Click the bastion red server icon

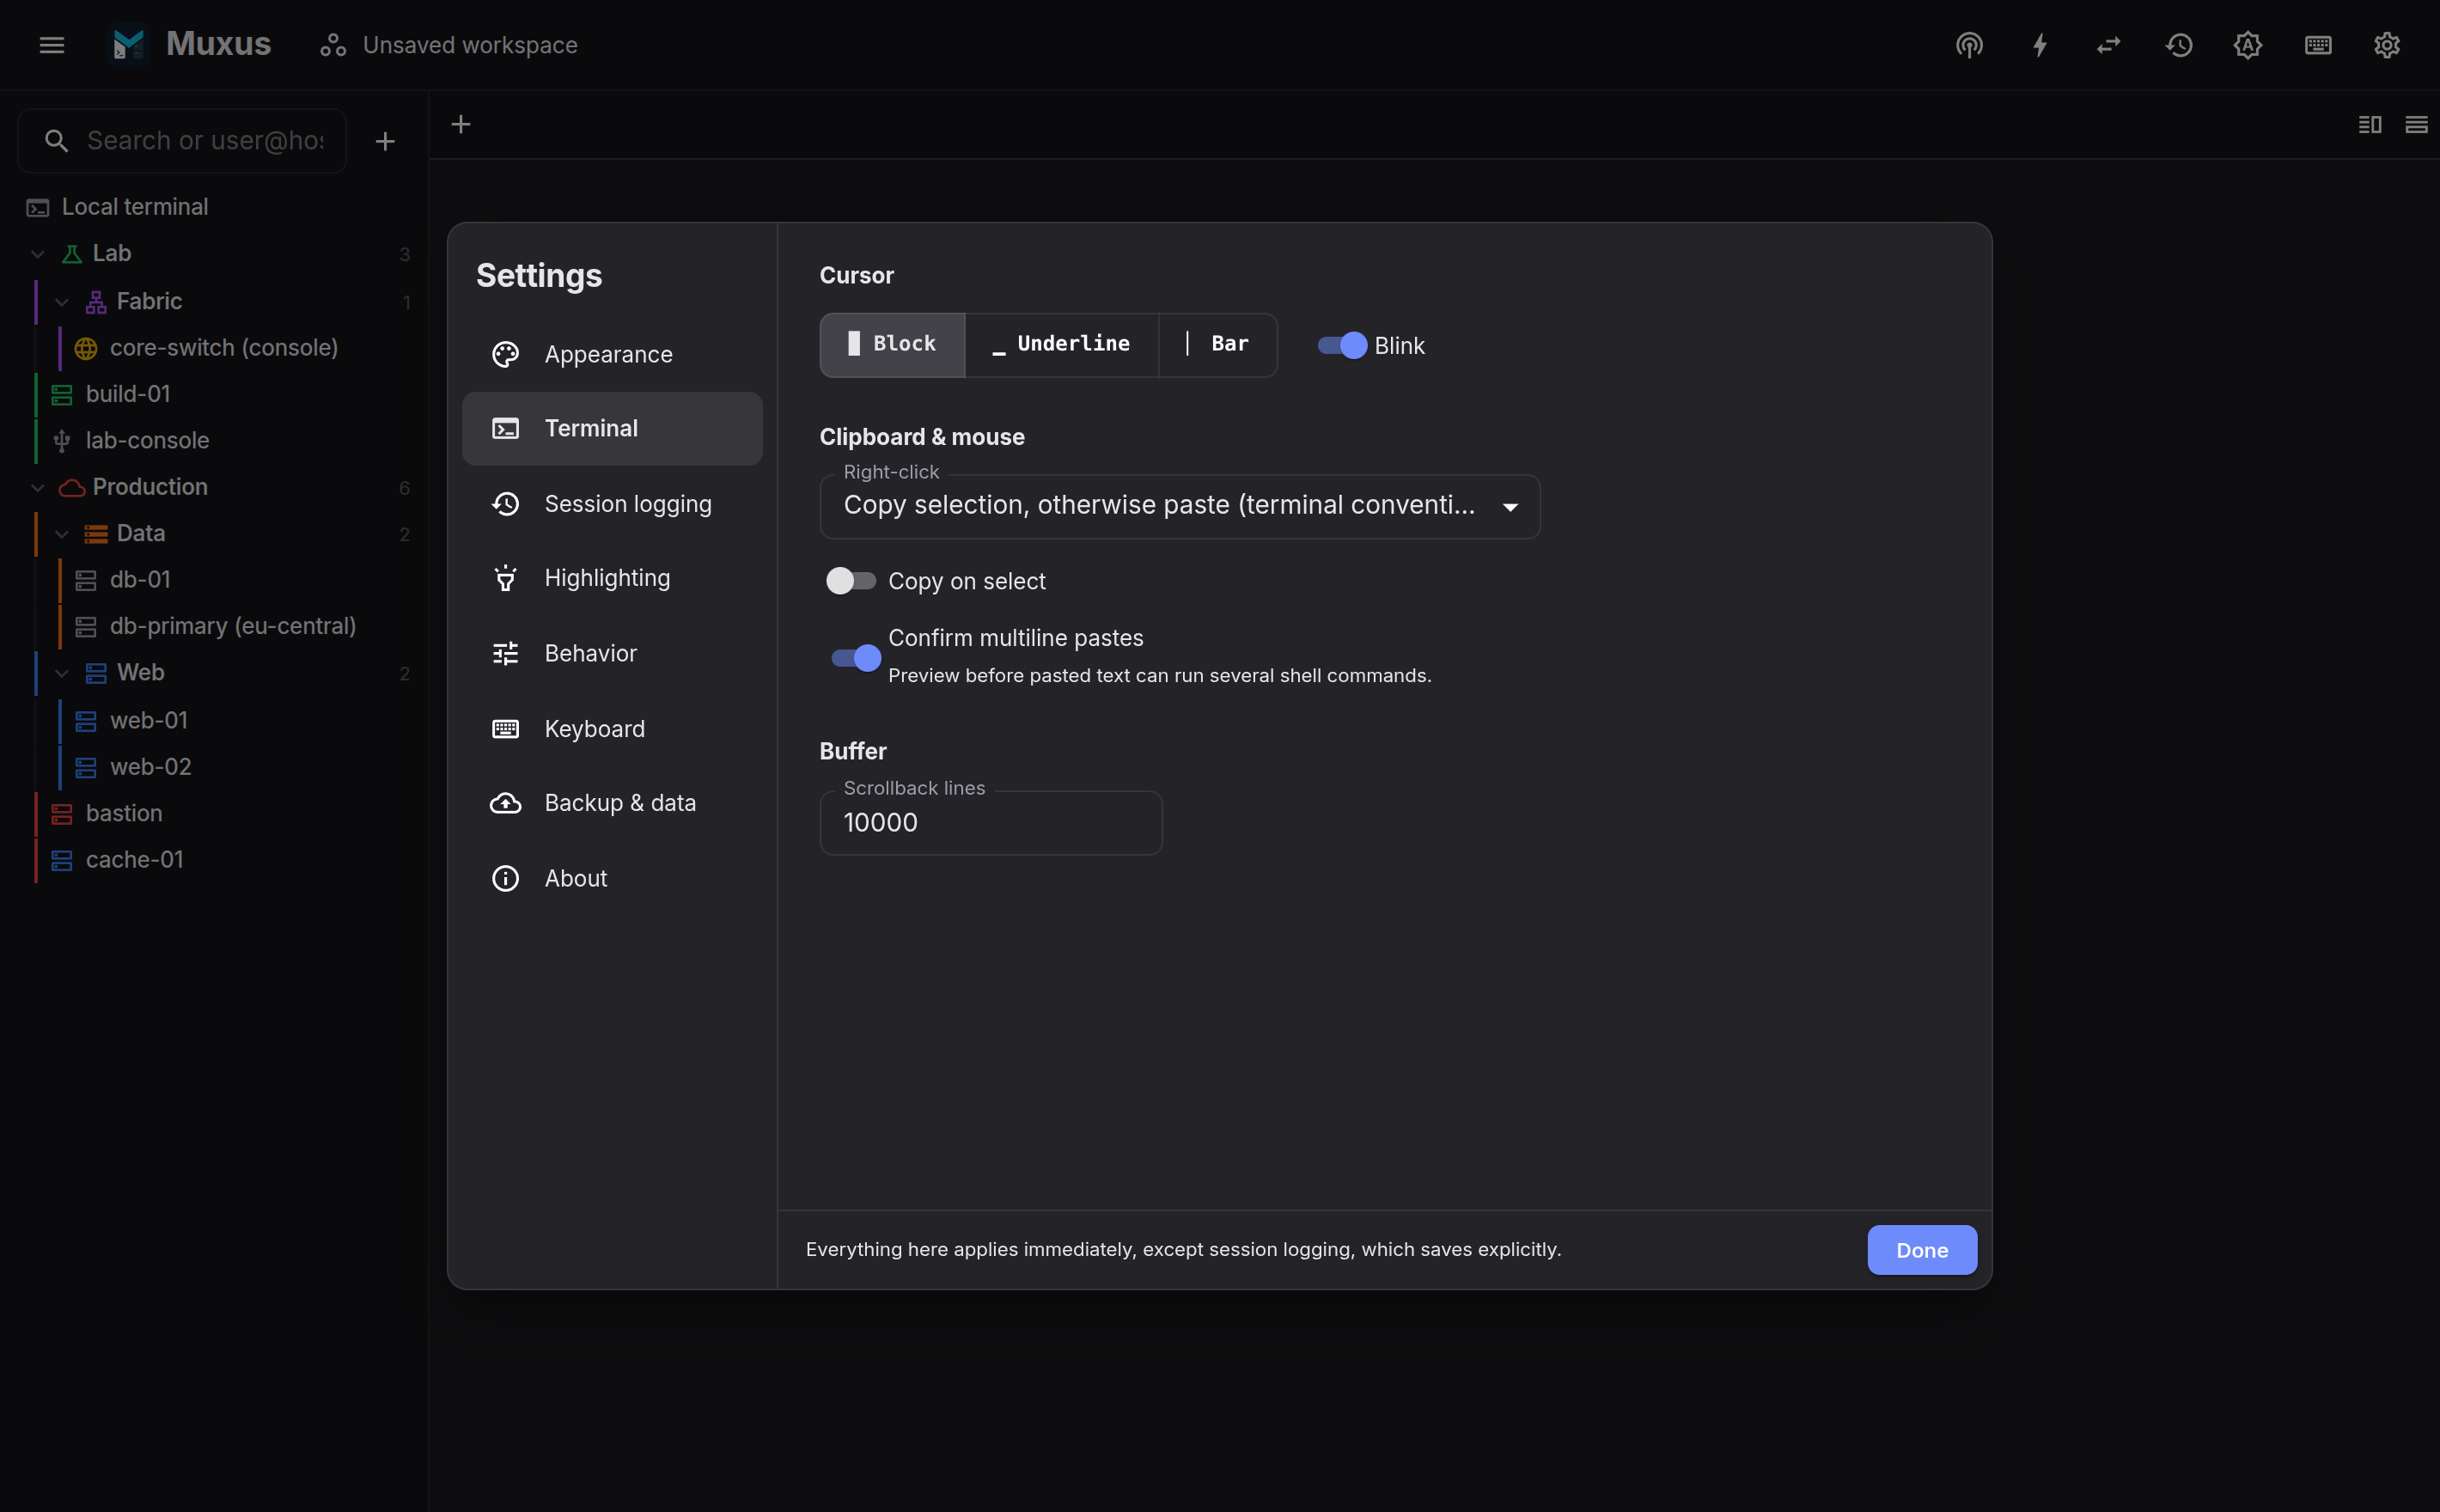[x=62, y=814]
